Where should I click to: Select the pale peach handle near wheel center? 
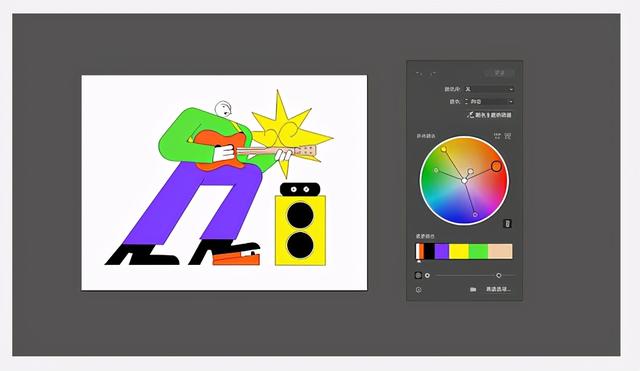[471, 171]
